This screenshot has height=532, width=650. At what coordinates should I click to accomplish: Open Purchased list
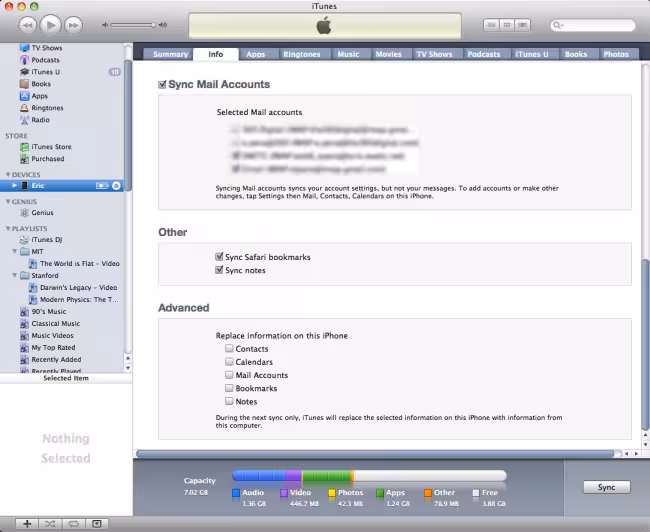pos(48,159)
